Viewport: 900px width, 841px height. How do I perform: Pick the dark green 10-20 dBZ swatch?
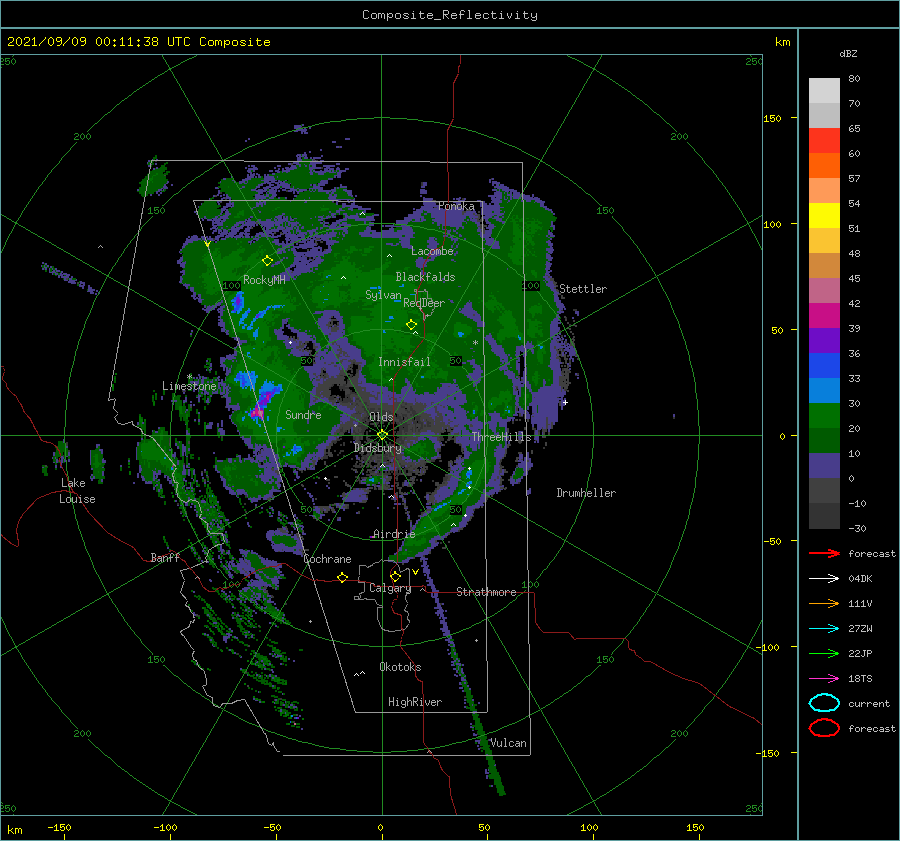tap(824, 440)
